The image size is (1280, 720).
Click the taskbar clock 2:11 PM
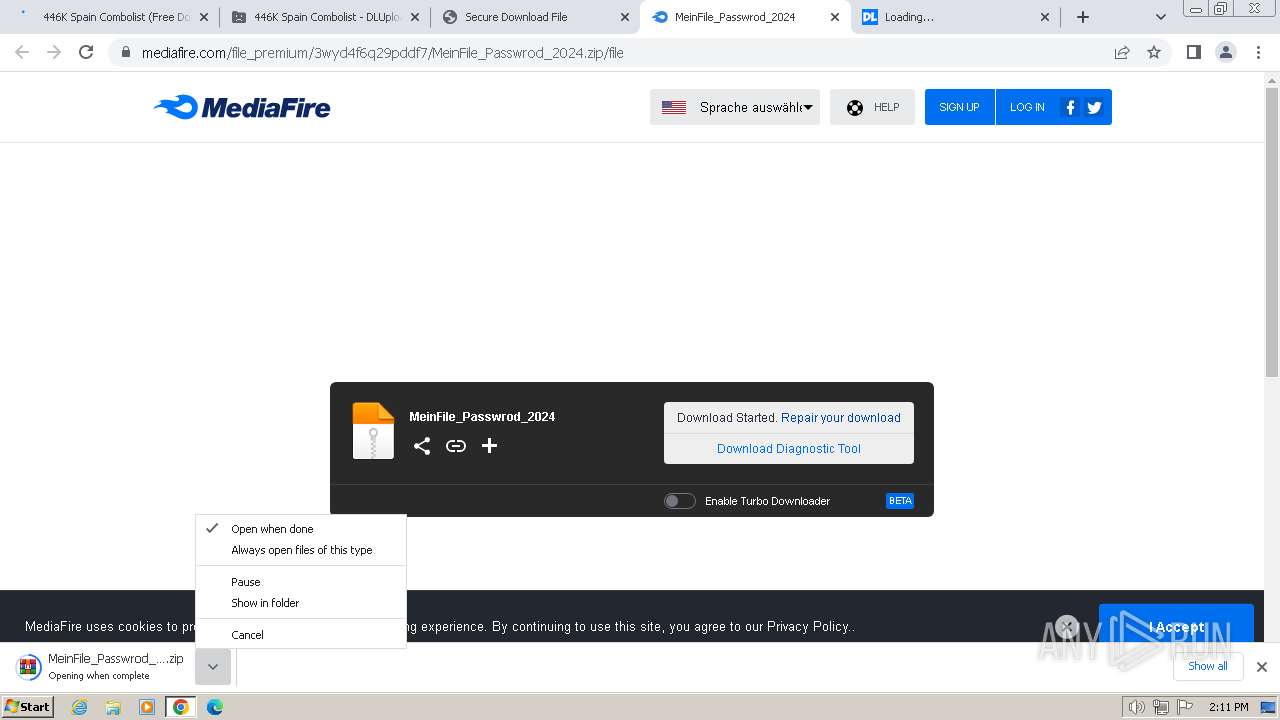coord(1229,707)
